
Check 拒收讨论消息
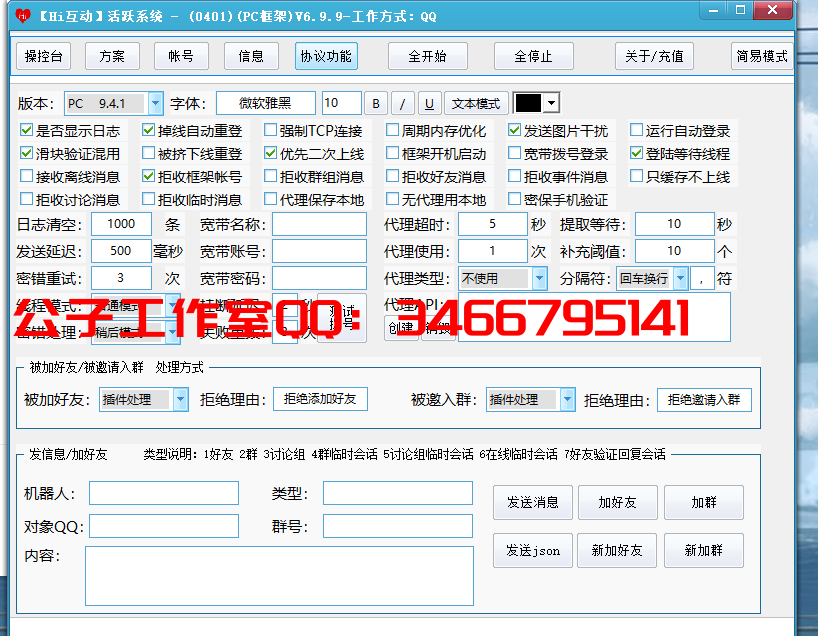coord(26,199)
